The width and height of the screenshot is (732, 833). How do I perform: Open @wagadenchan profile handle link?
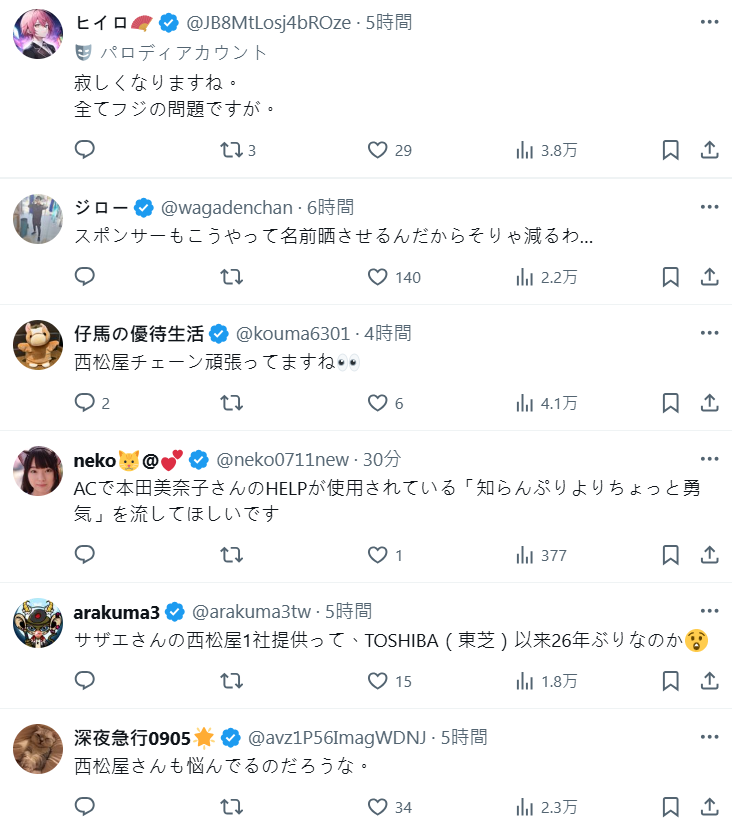(227, 207)
